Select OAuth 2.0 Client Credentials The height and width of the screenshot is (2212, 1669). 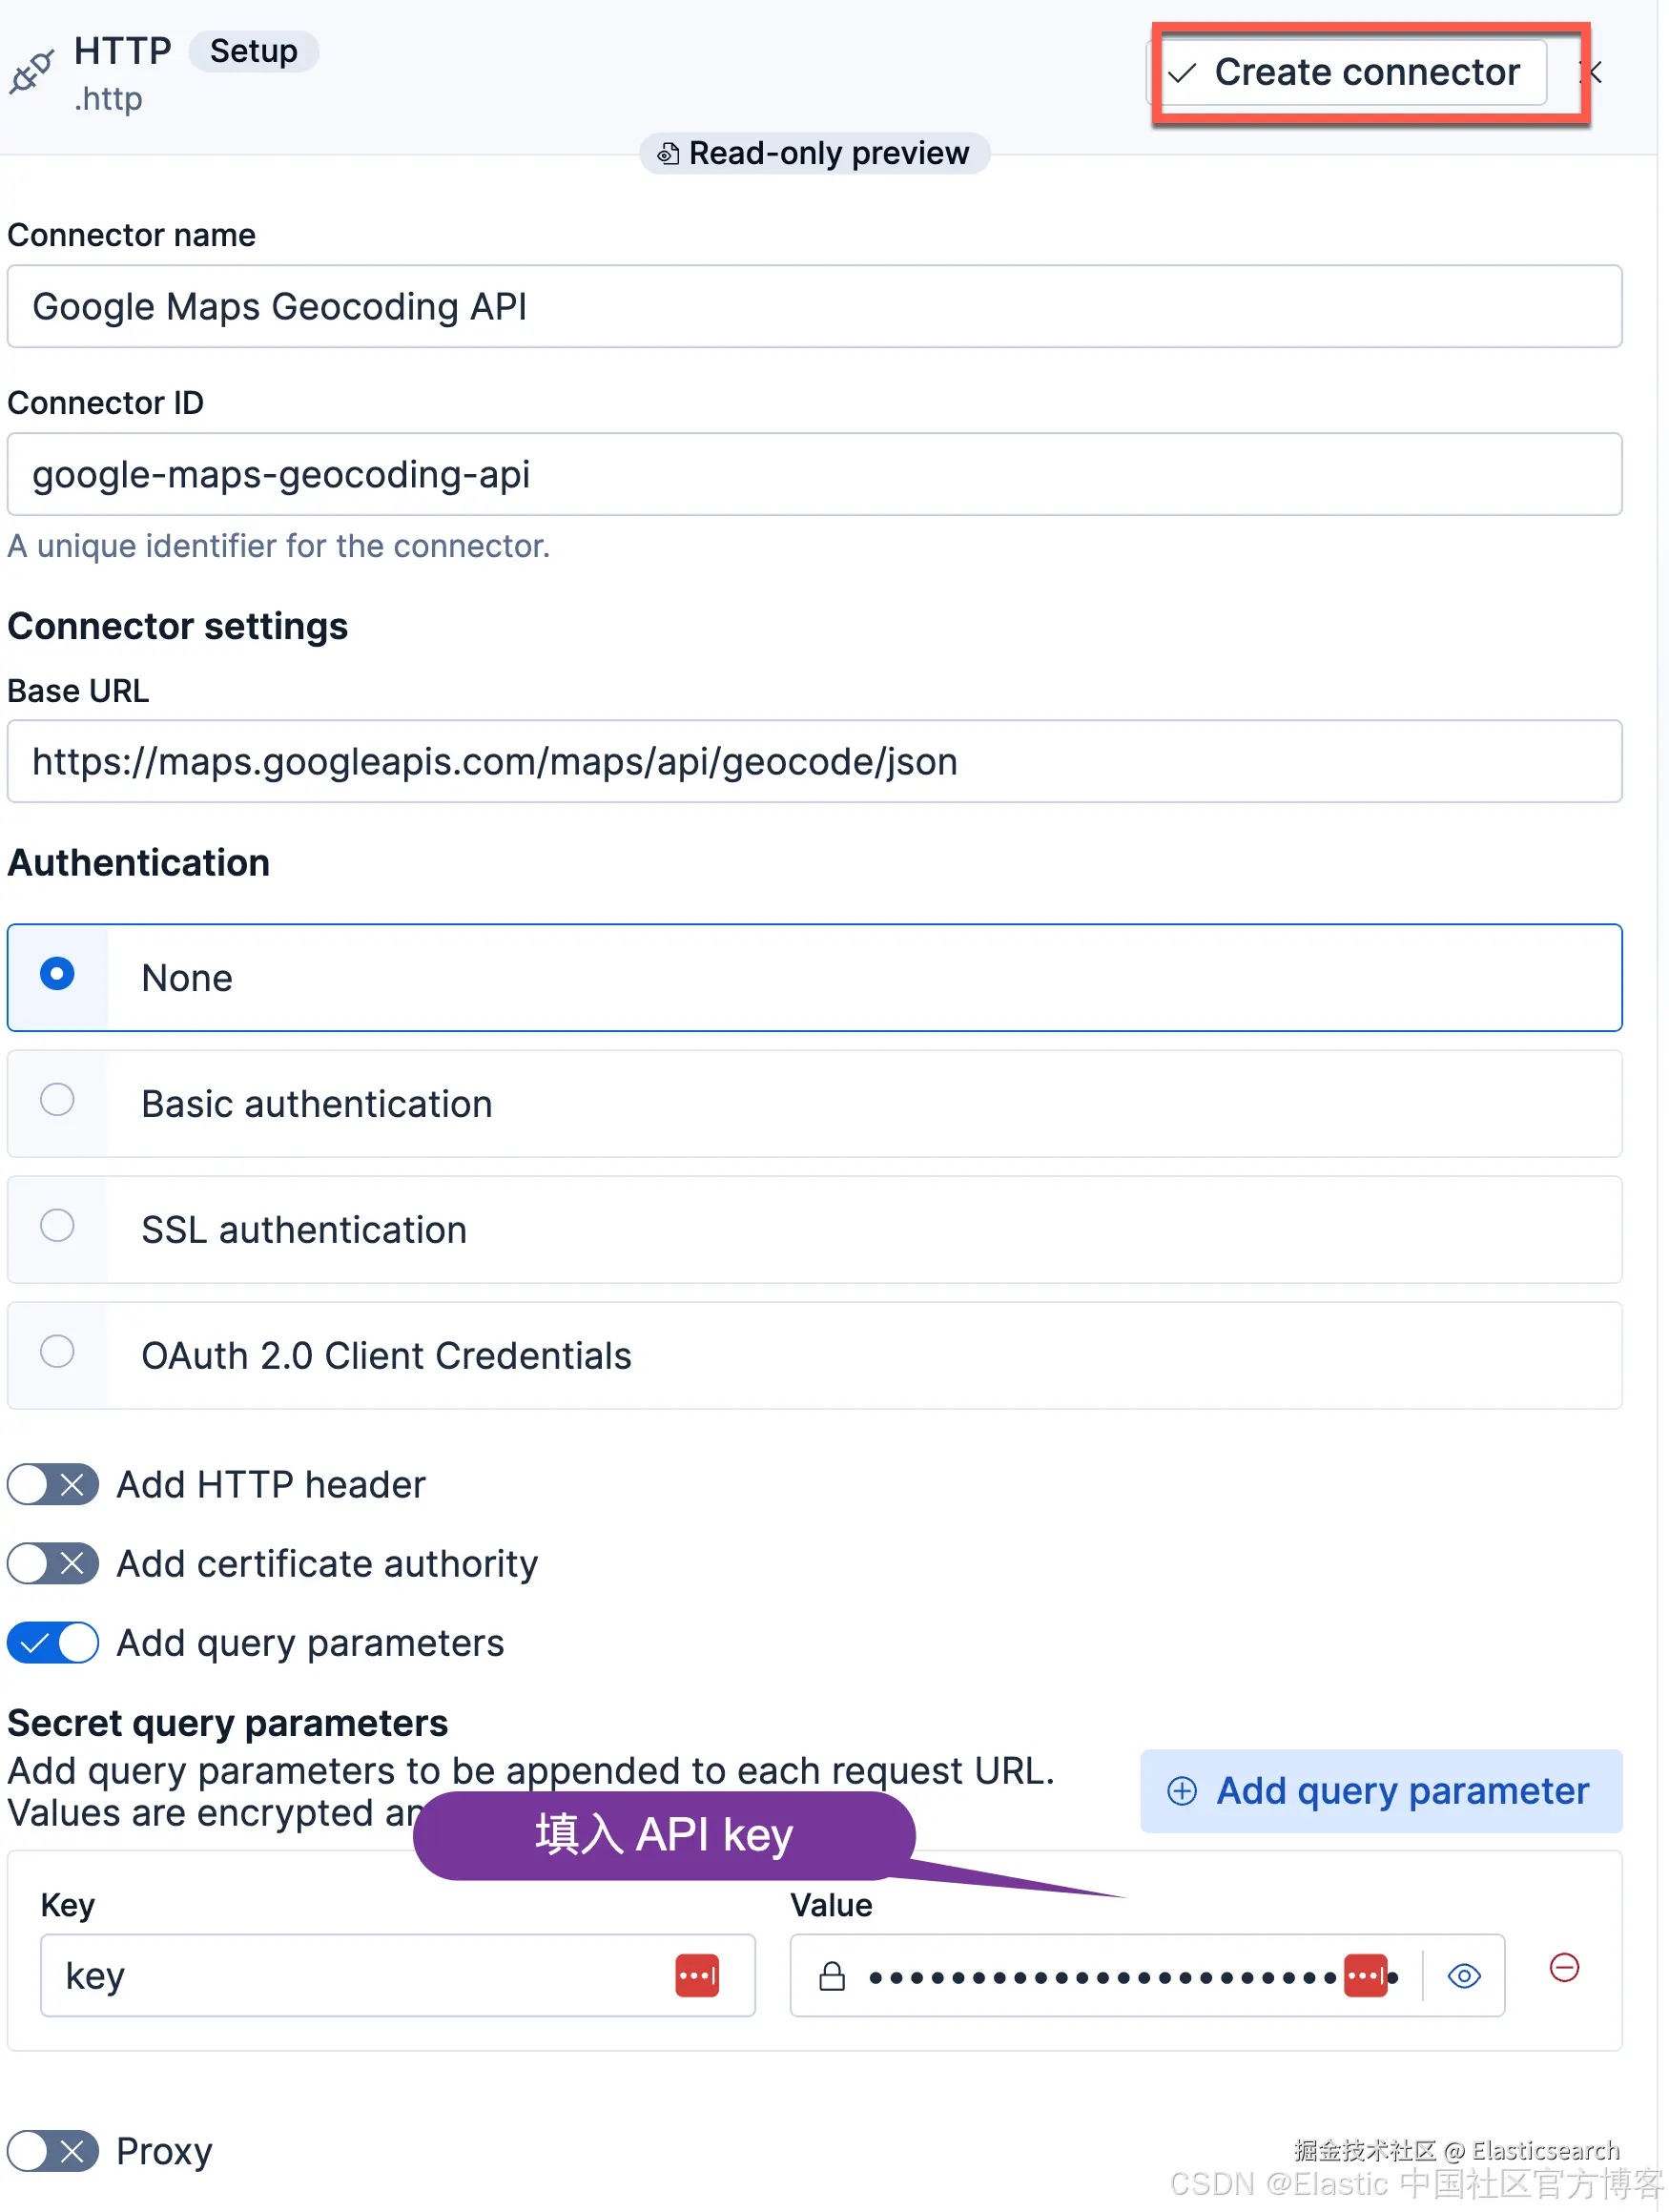814,1355
